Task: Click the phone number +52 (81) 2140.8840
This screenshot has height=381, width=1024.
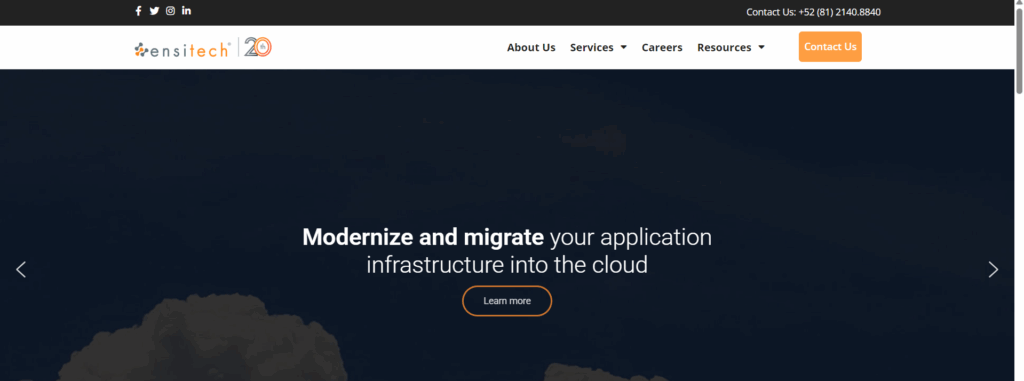Action: 839,12
